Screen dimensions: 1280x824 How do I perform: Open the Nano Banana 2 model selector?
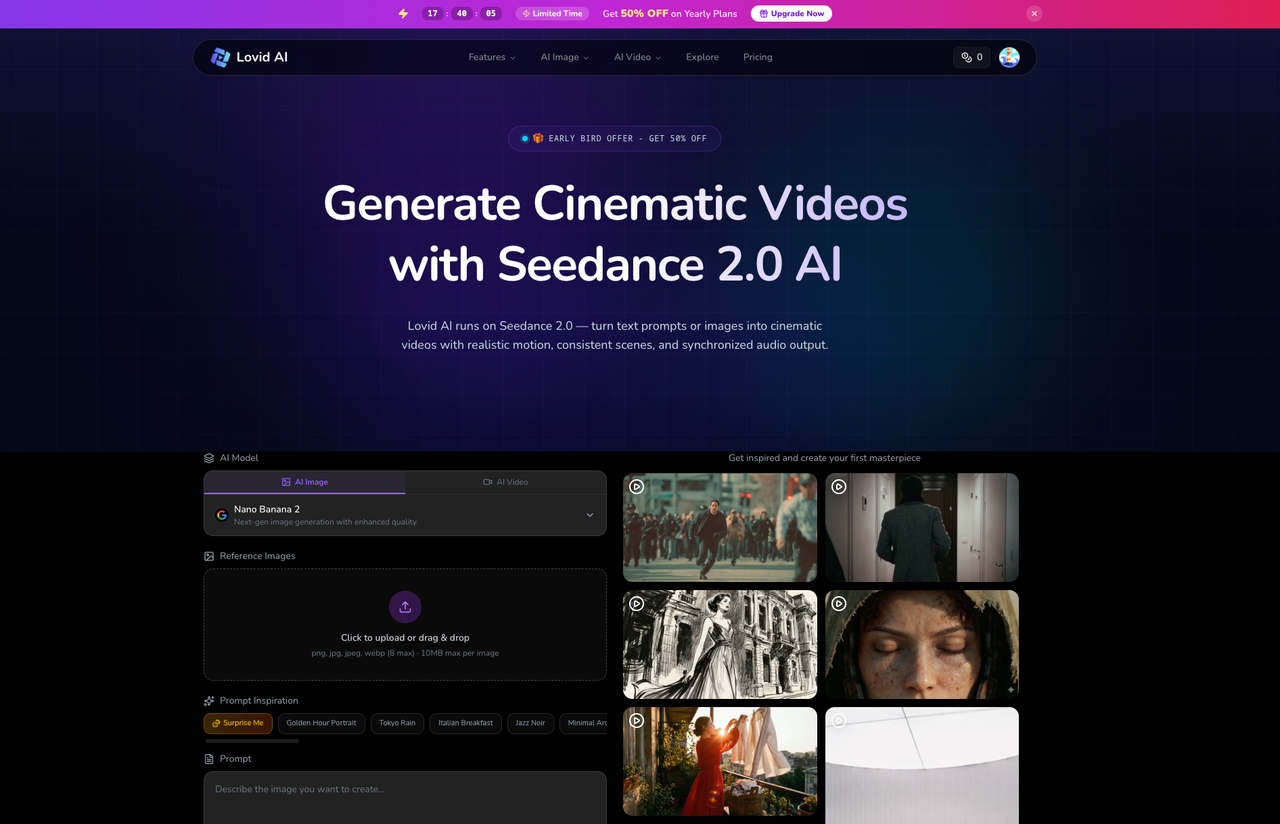pos(405,515)
